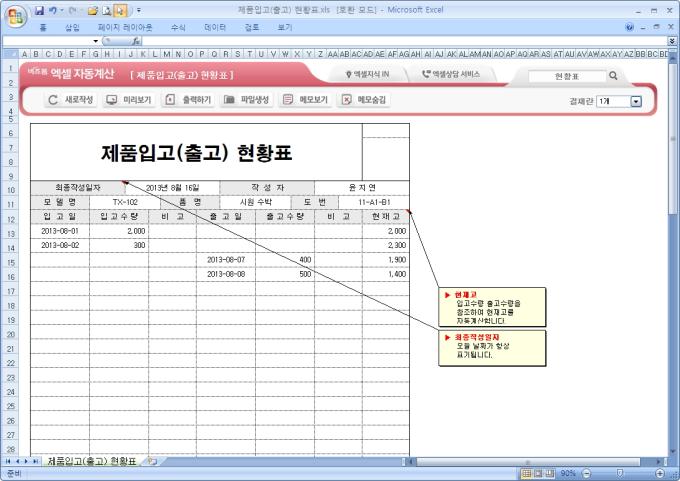This screenshot has width=680, height=481.
Task: Open the 데이터 ribbon tab
Action: click(215, 27)
